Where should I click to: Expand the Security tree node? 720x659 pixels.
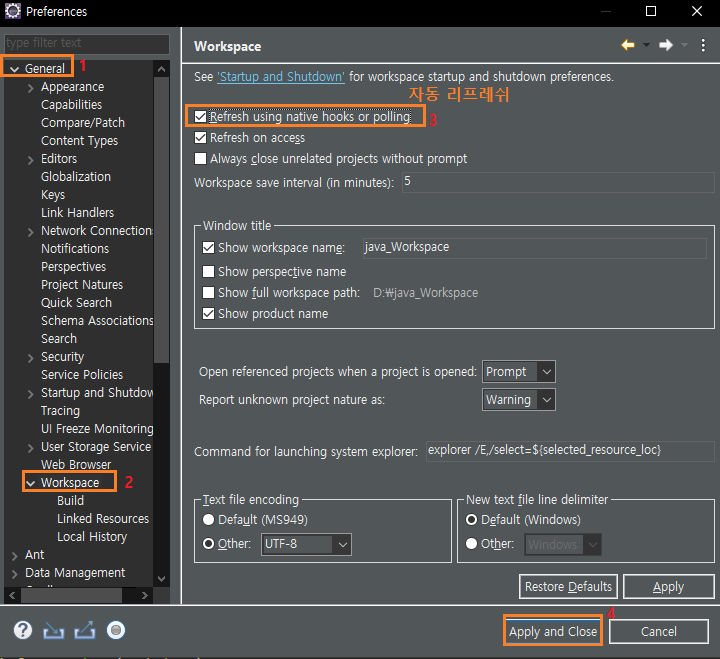pos(30,358)
